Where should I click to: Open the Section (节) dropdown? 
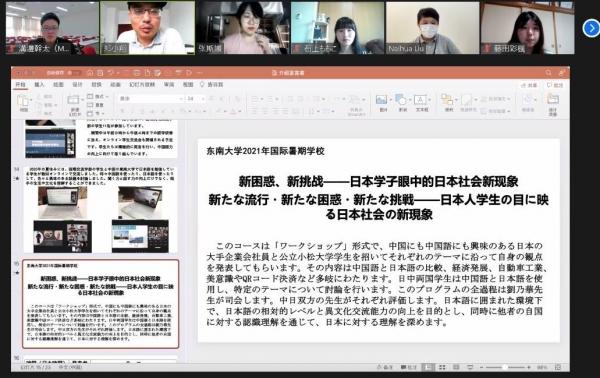(x=95, y=114)
